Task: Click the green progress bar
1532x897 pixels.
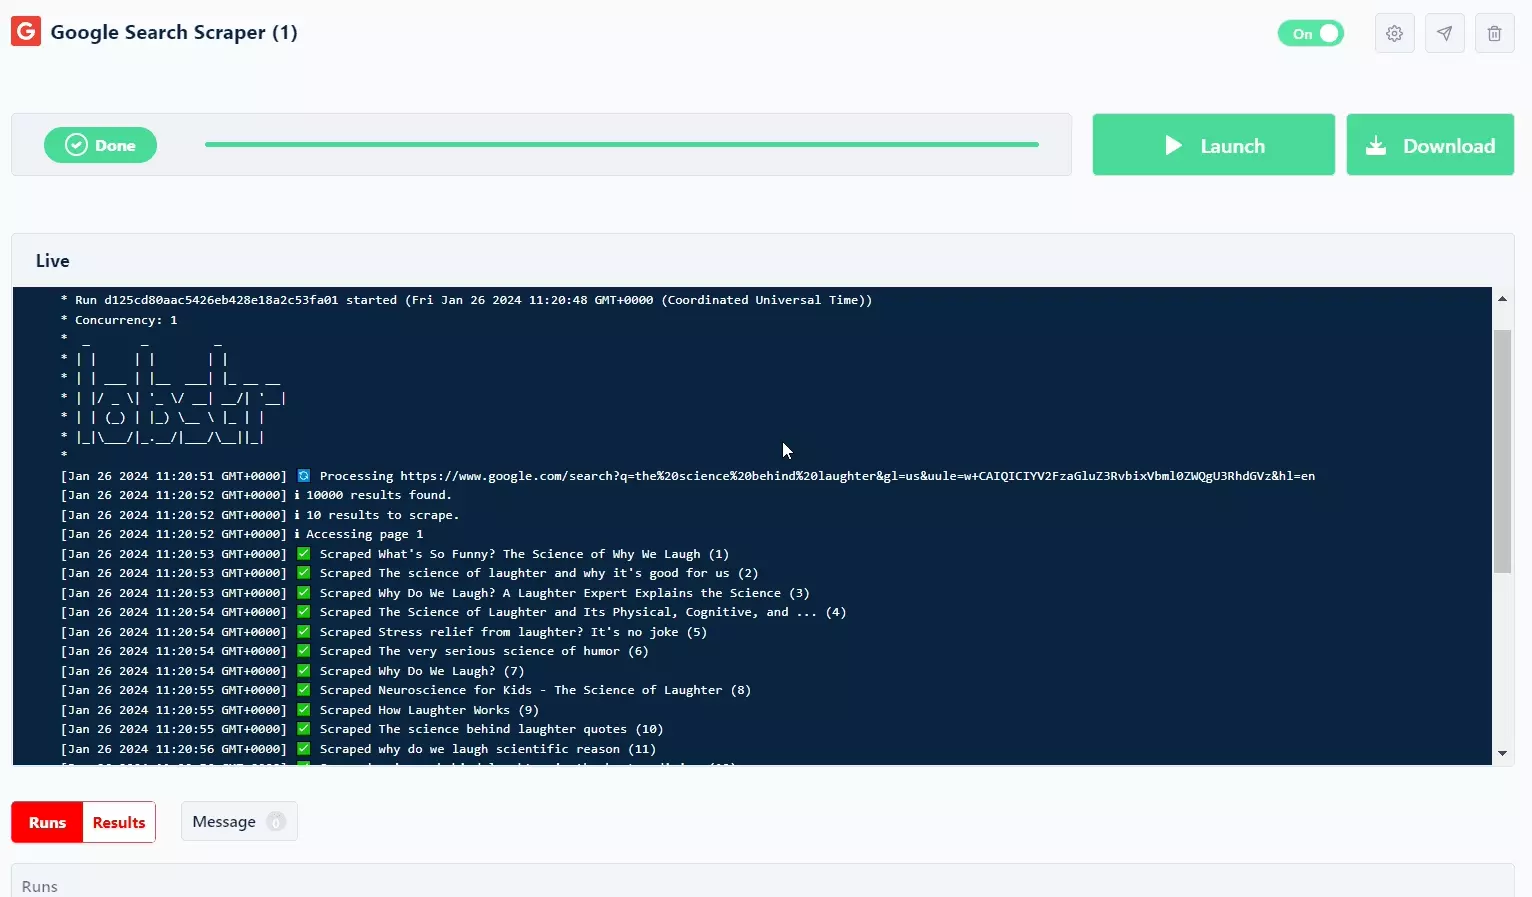Action: (622, 144)
